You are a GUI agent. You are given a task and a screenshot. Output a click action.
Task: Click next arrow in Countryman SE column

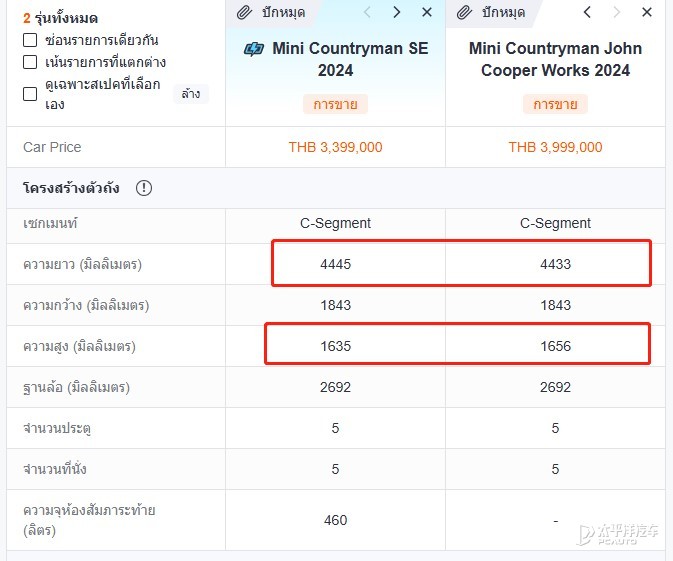[x=397, y=12]
